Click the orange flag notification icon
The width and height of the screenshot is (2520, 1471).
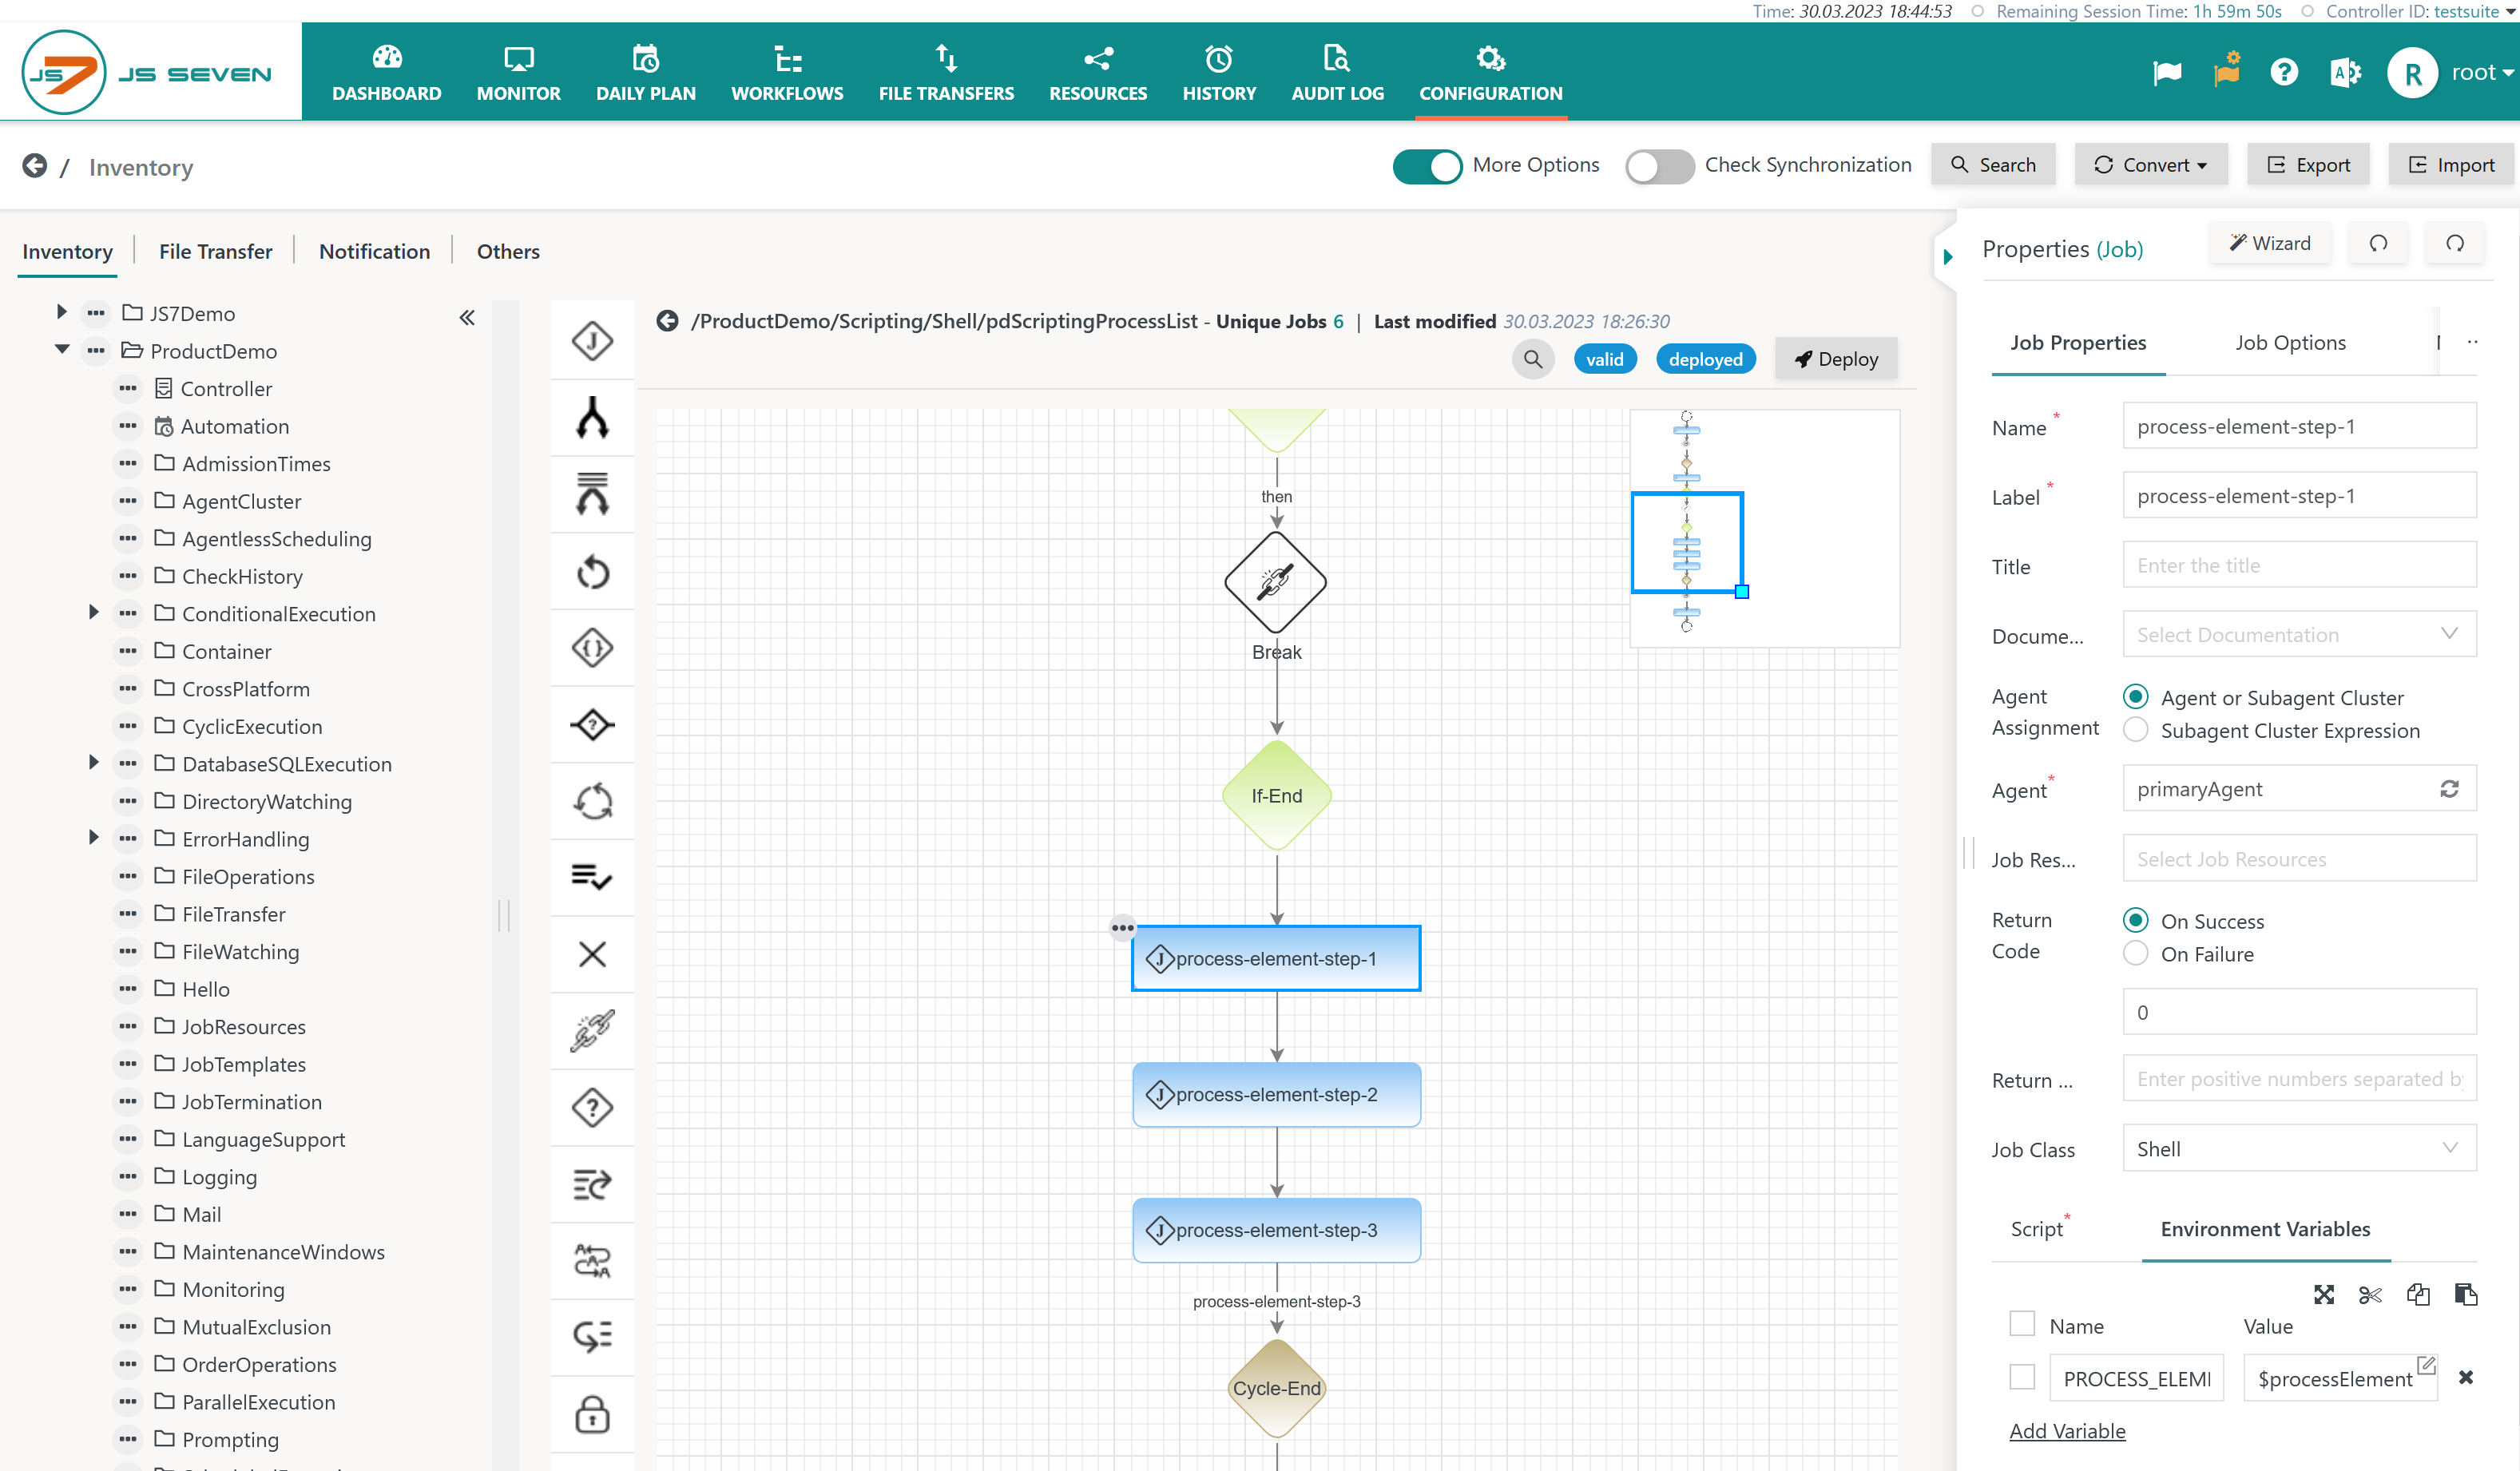(2226, 71)
